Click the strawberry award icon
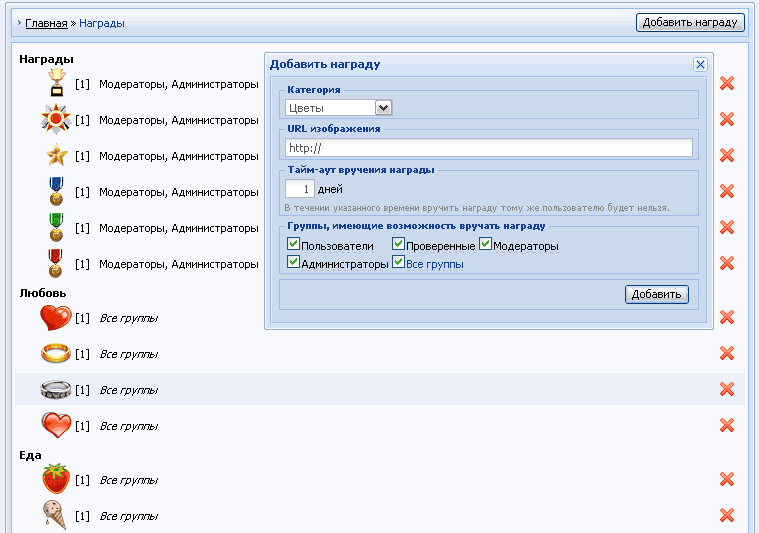Image resolution: width=759 pixels, height=533 pixels. click(56, 480)
